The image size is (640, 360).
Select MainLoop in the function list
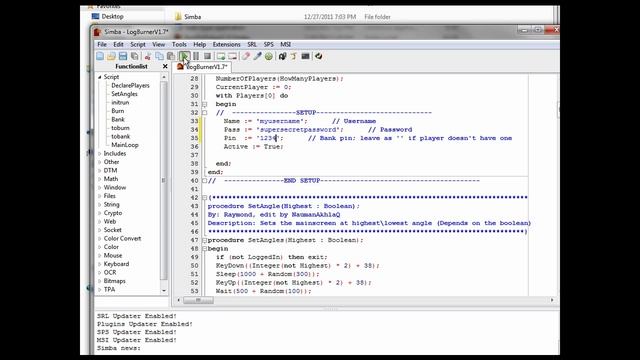click(x=124, y=145)
